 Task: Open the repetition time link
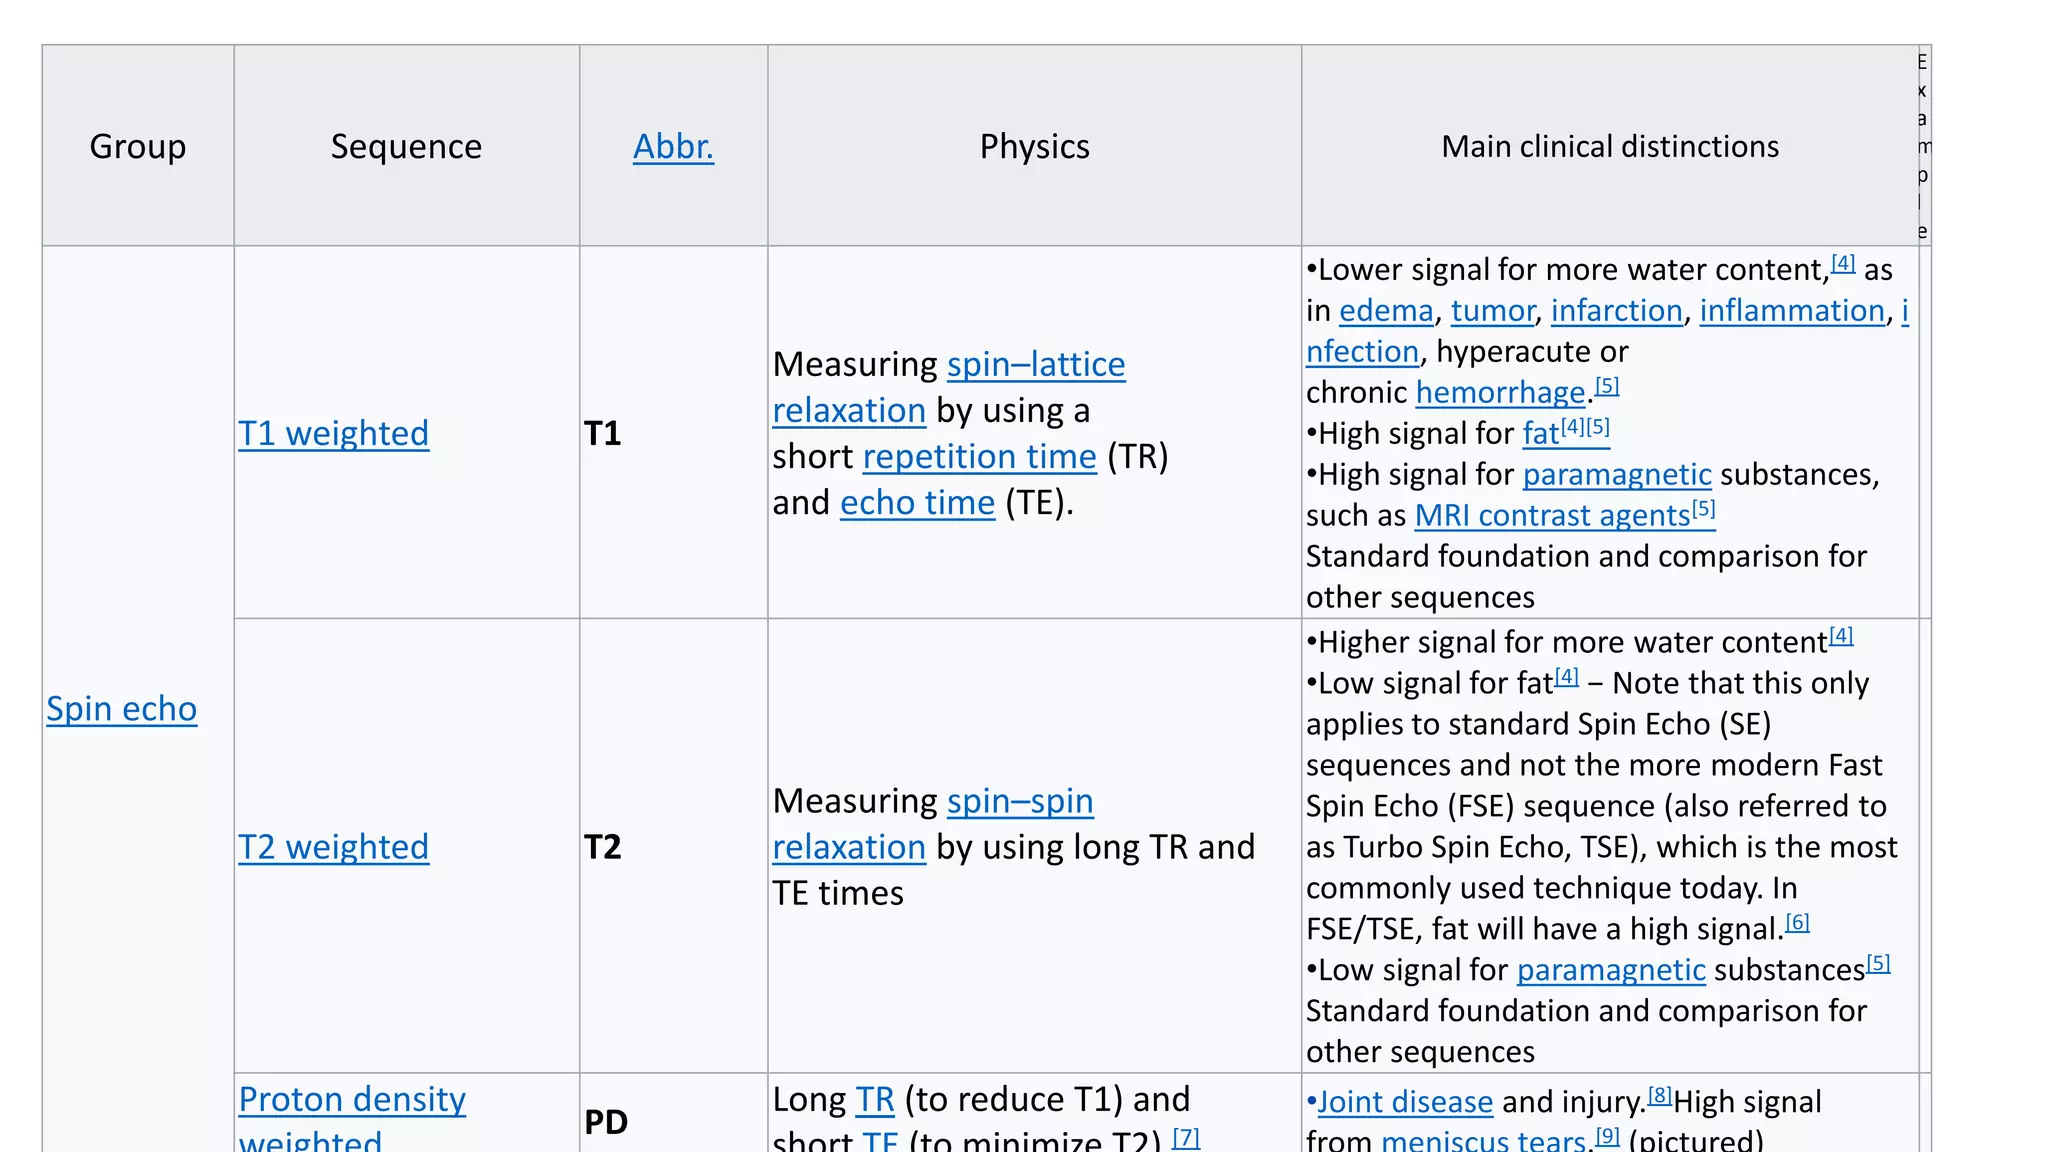tap(979, 457)
